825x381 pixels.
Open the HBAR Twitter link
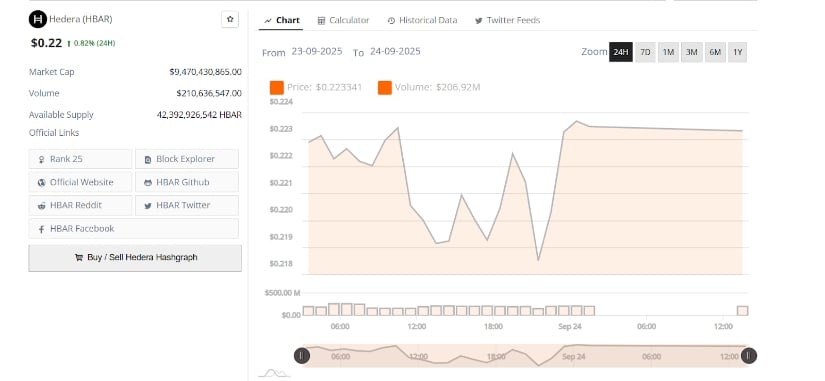point(187,205)
